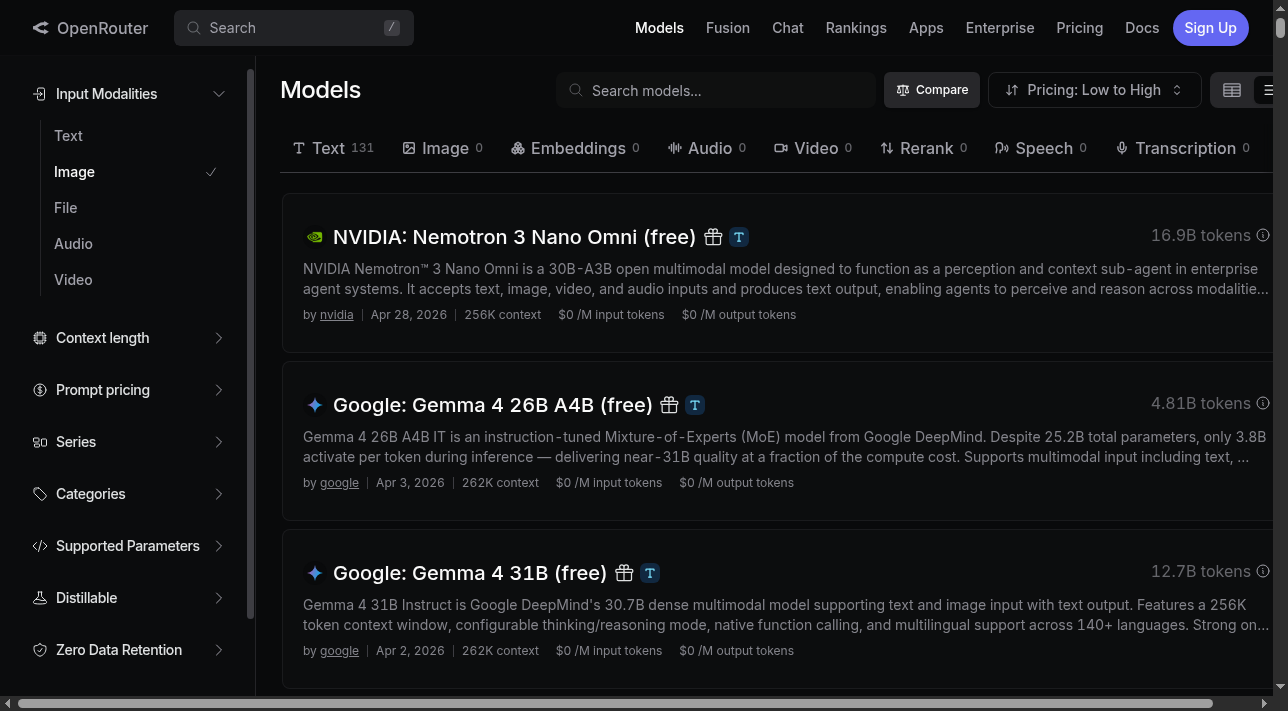Click the info icon beside 4.81B tokens

click(x=1263, y=403)
